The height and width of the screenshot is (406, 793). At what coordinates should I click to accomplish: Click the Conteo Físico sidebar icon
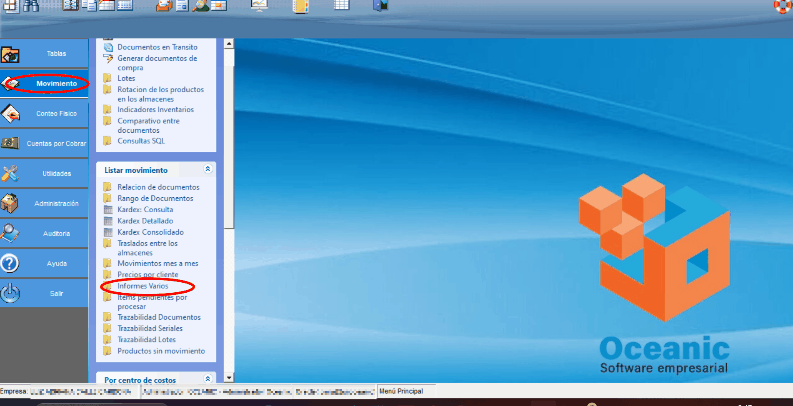coord(11,113)
